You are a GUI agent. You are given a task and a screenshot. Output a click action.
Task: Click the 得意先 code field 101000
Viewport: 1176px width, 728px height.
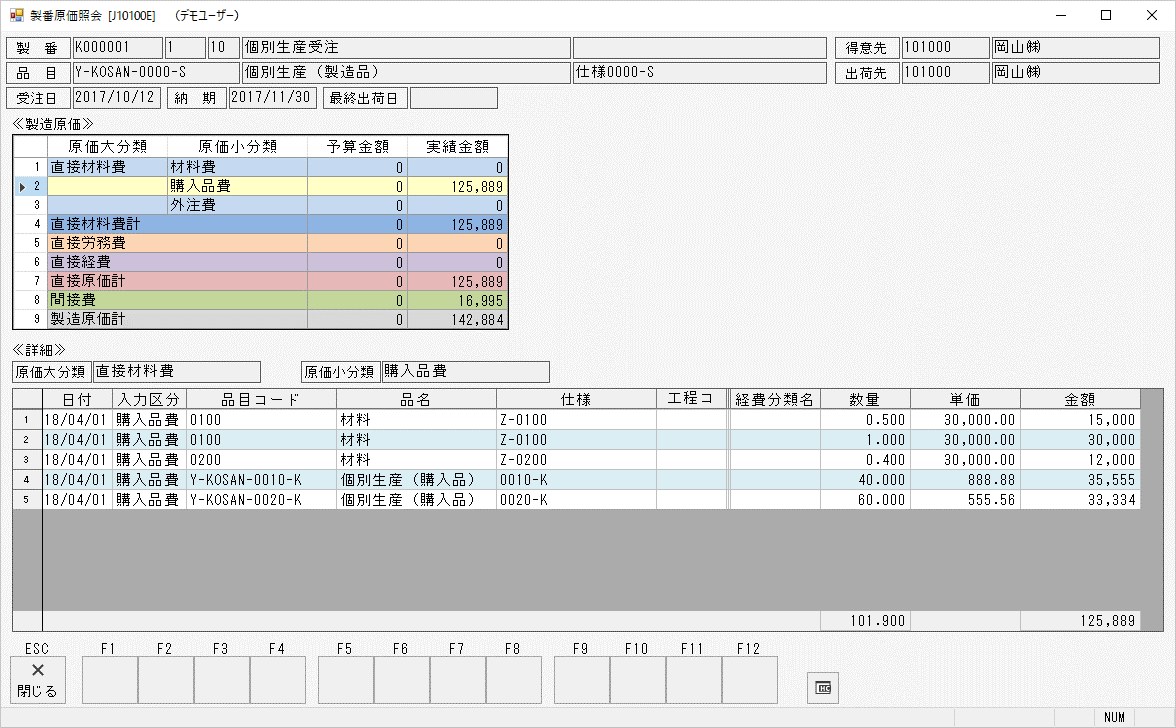click(943, 48)
